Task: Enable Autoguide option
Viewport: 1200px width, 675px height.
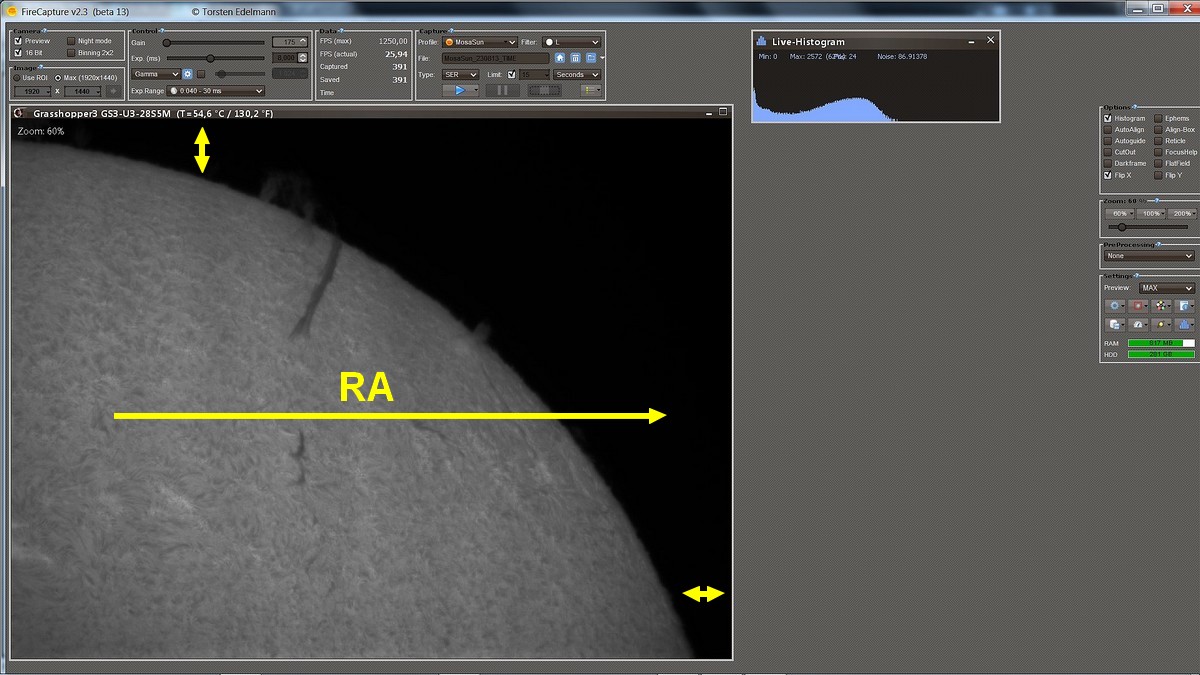Action: click(x=1108, y=141)
